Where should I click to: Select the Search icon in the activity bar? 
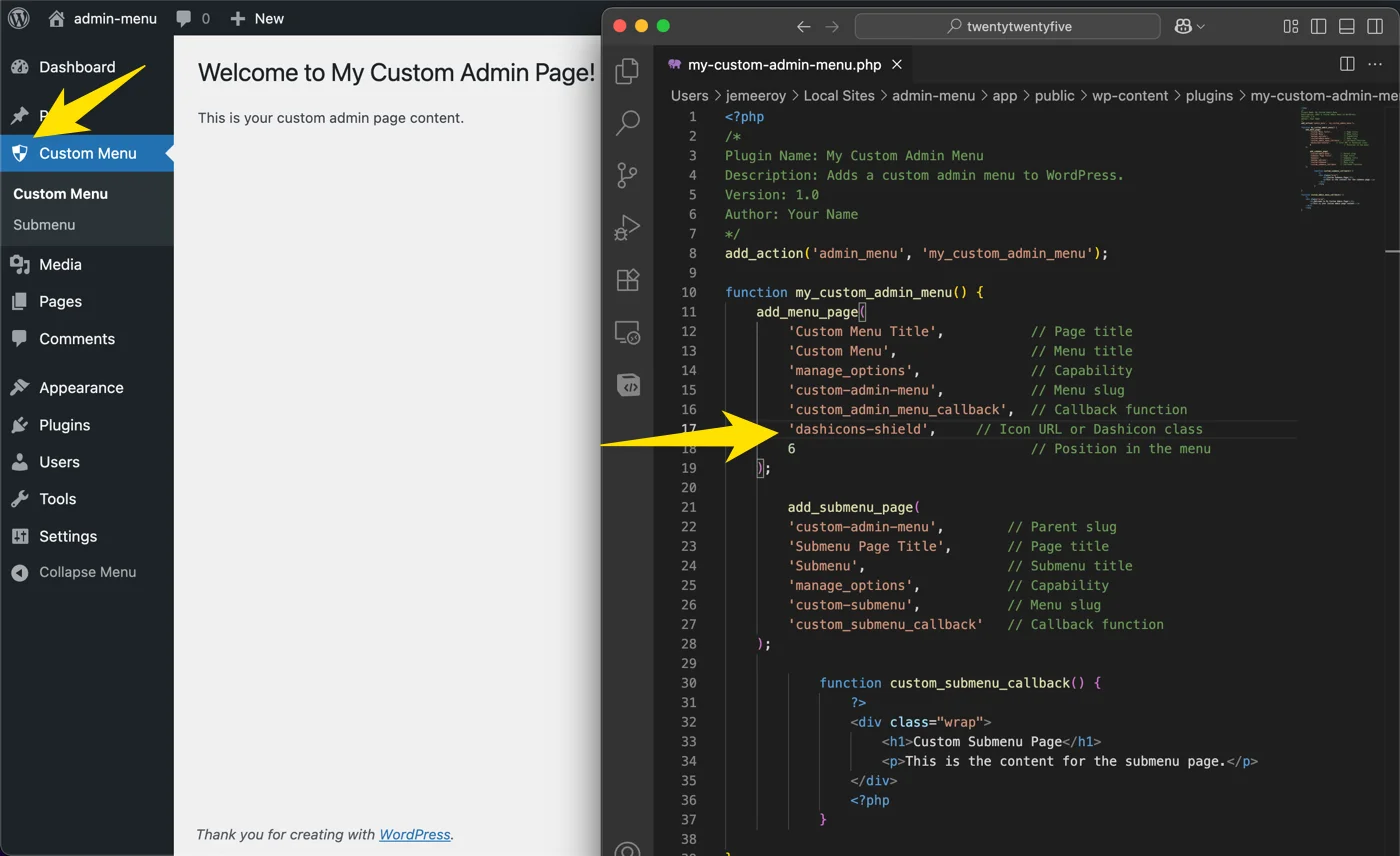coord(627,122)
